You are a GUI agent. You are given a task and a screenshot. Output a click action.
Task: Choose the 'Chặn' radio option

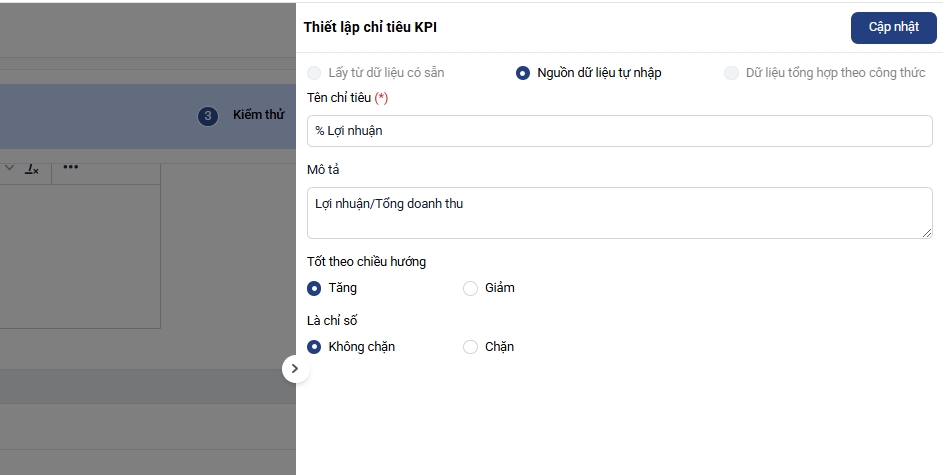click(x=471, y=347)
